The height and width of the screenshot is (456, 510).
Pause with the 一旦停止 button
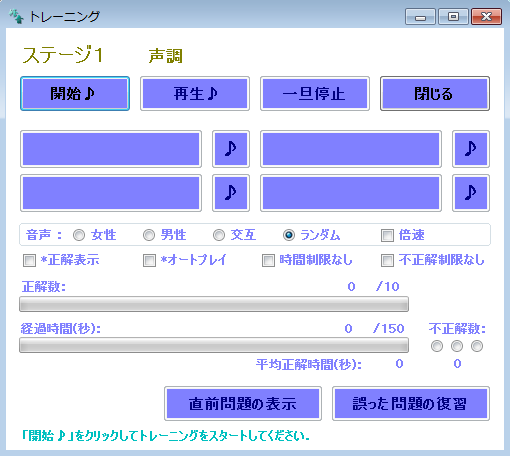point(315,93)
